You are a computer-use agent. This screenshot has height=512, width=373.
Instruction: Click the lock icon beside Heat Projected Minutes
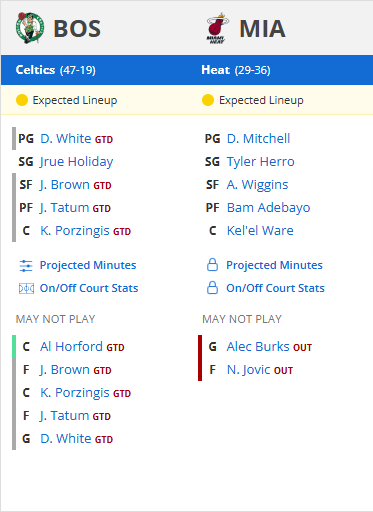click(x=212, y=265)
